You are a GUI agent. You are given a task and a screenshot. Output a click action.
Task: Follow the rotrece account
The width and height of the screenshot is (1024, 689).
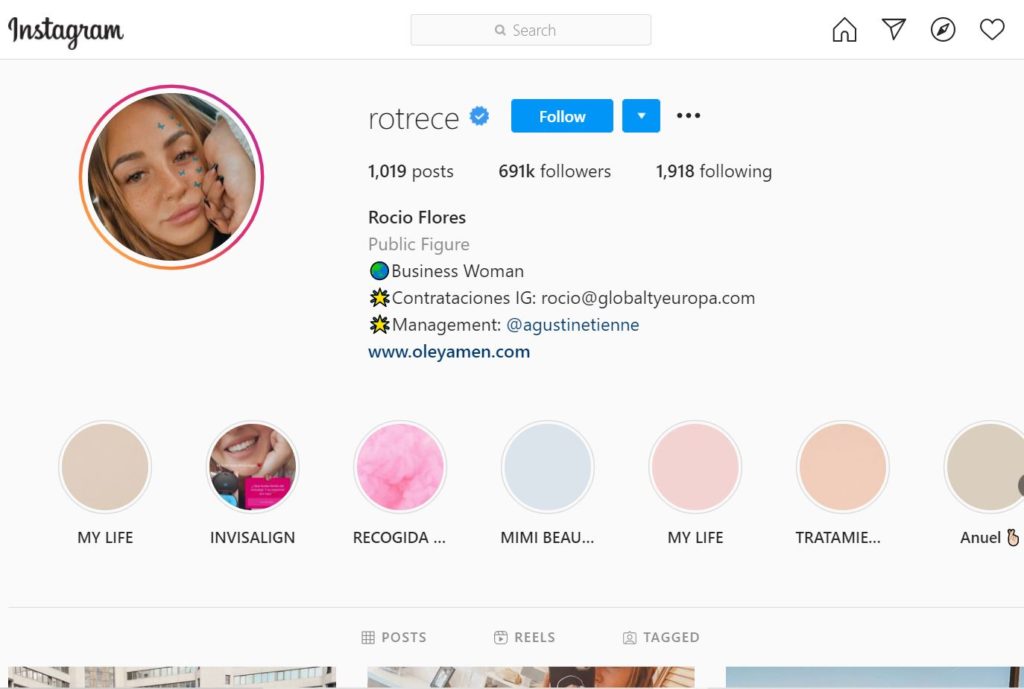[562, 116]
